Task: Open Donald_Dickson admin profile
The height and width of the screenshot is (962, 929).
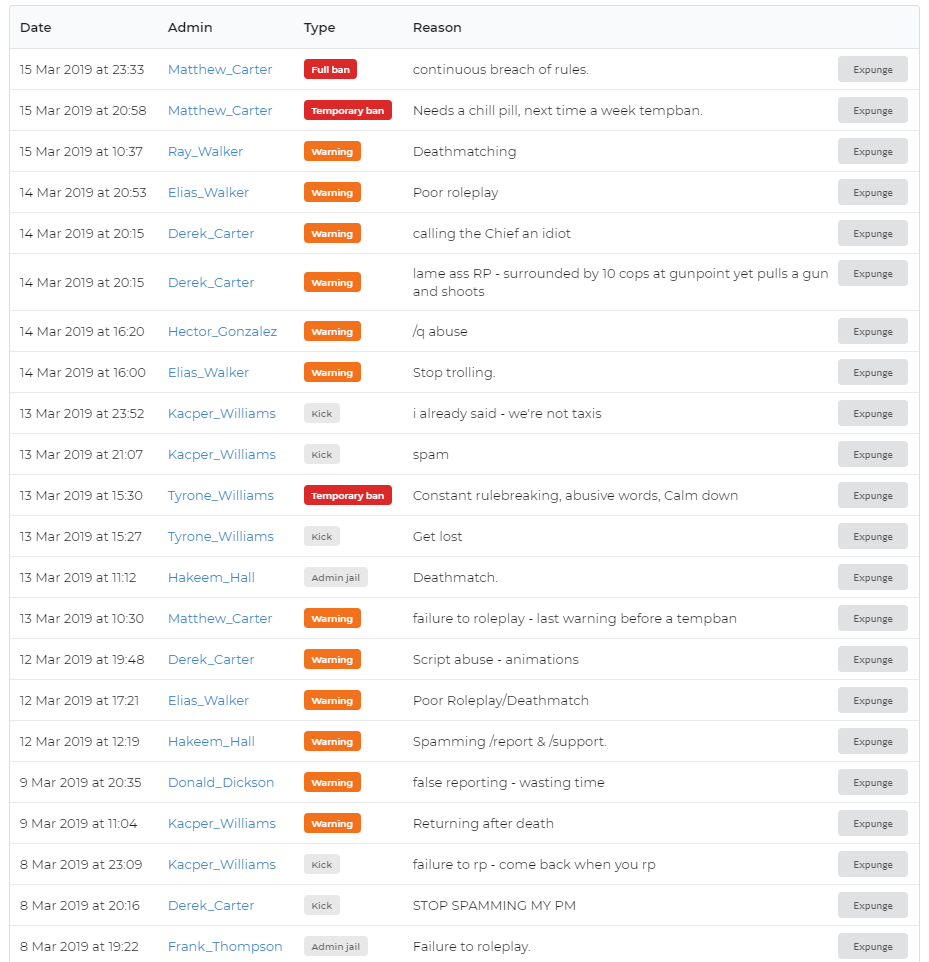Action: coord(221,782)
